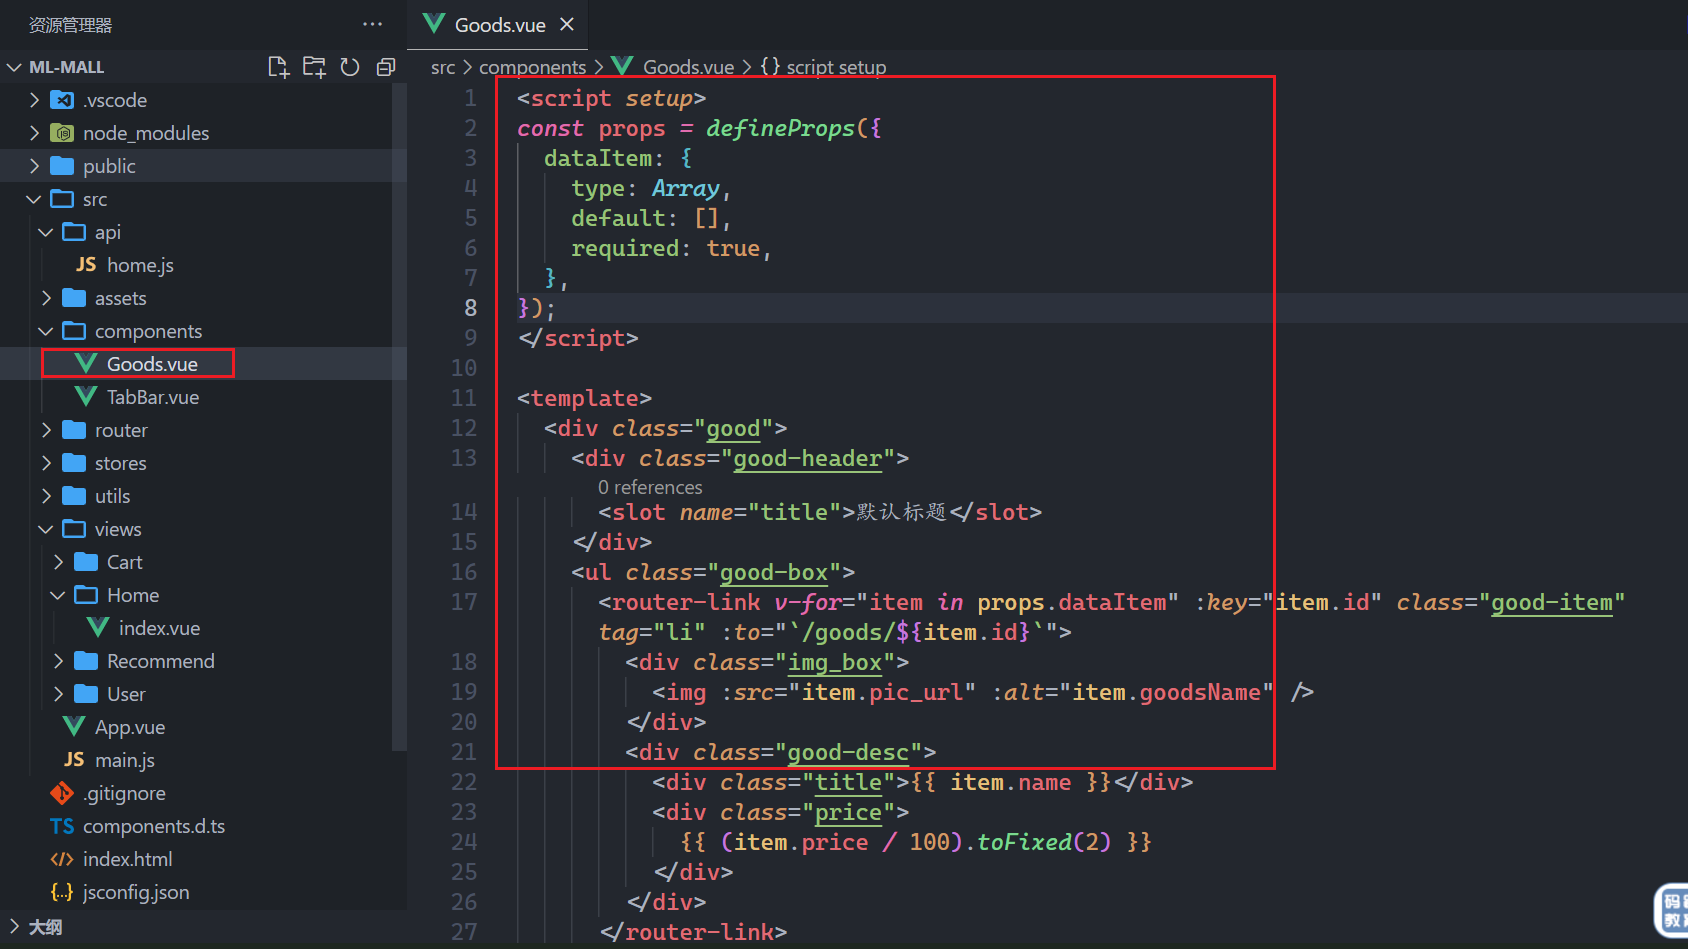Expand the router folder

tap(46, 430)
